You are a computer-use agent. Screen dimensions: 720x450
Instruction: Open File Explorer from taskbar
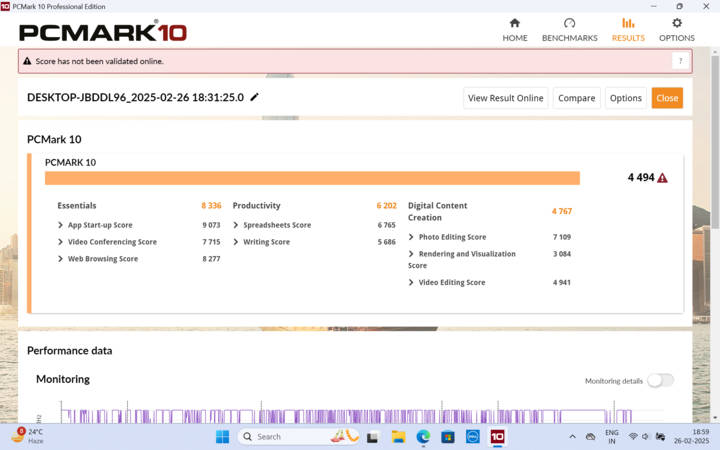point(398,437)
